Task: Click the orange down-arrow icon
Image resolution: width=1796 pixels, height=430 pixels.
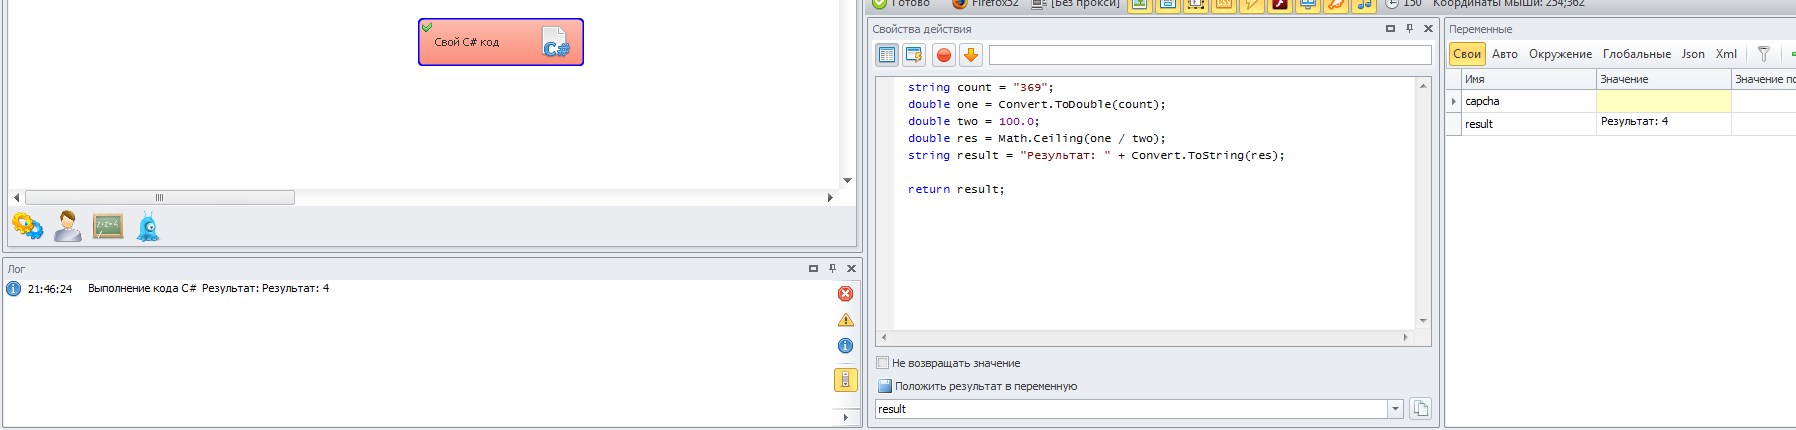Action: [970, 55]
